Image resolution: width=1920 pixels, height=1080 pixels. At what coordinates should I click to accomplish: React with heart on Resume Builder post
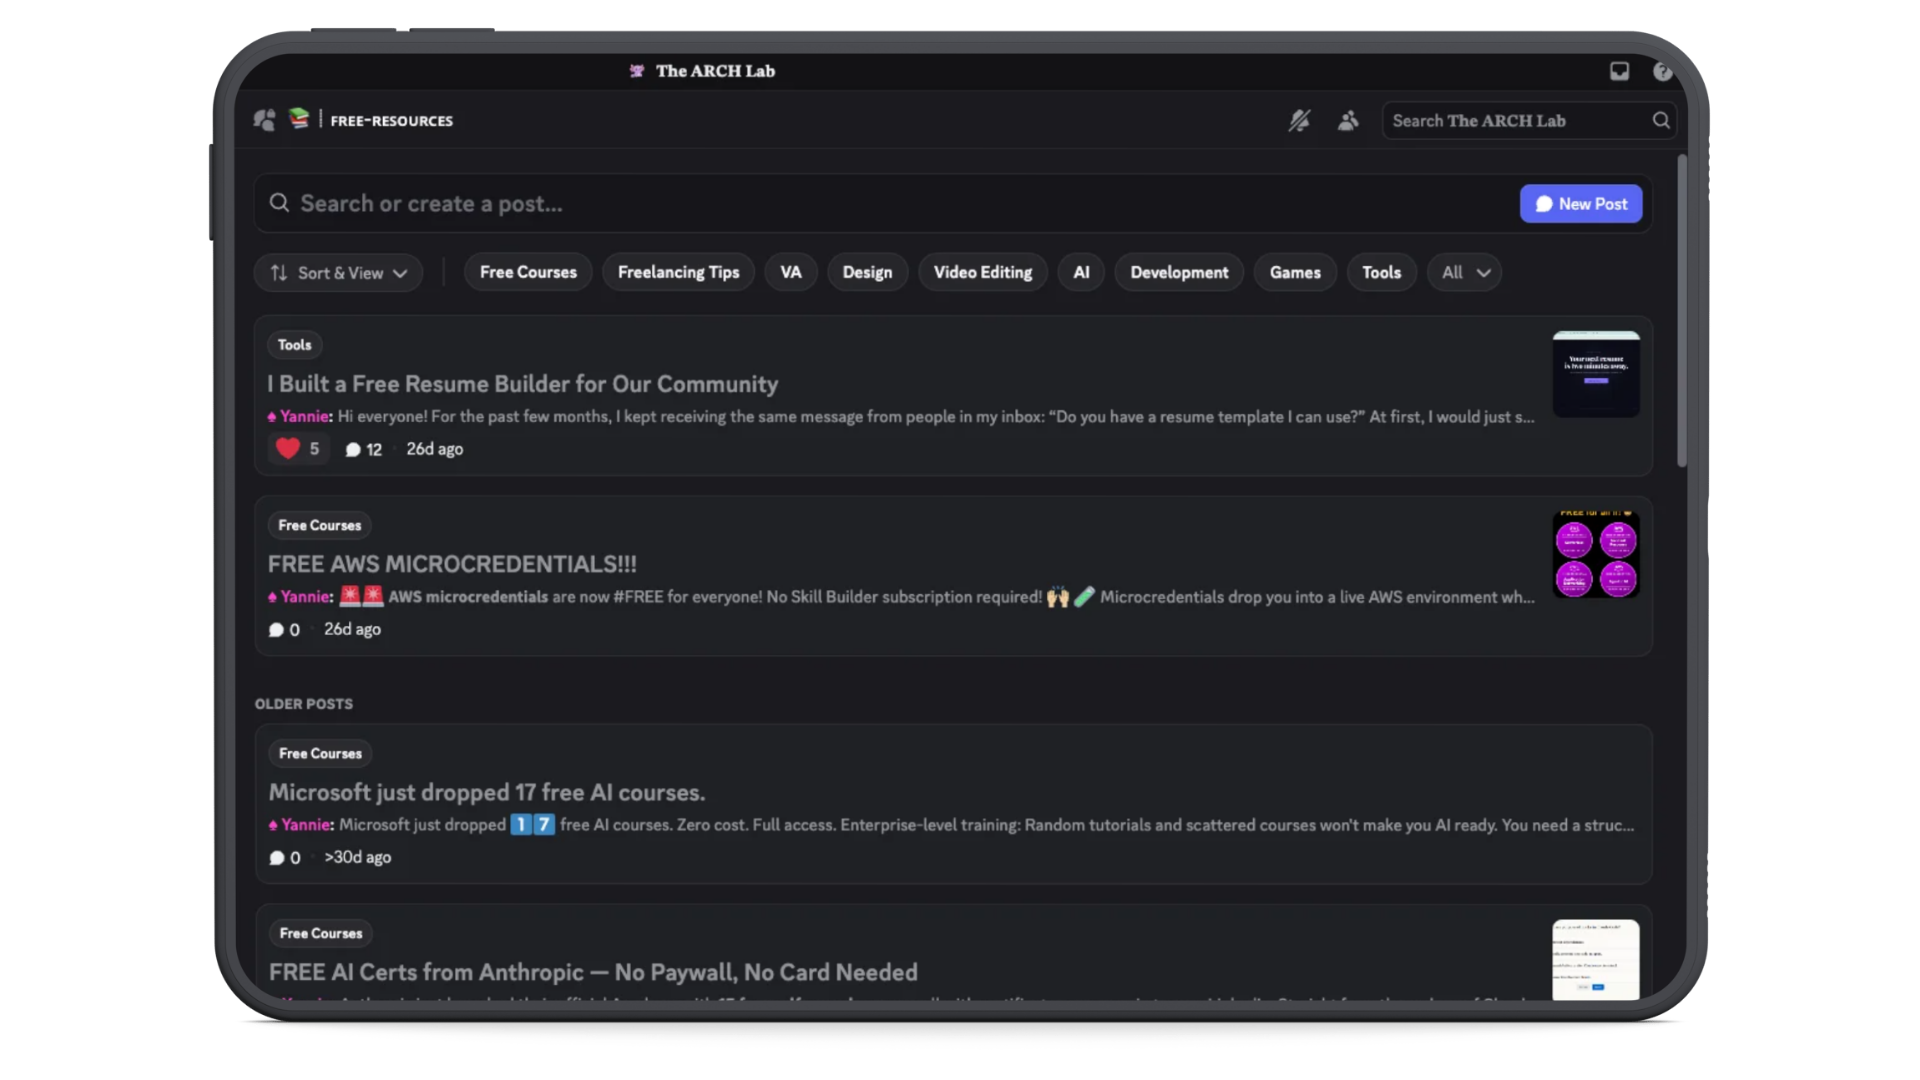tap(298, 449)
